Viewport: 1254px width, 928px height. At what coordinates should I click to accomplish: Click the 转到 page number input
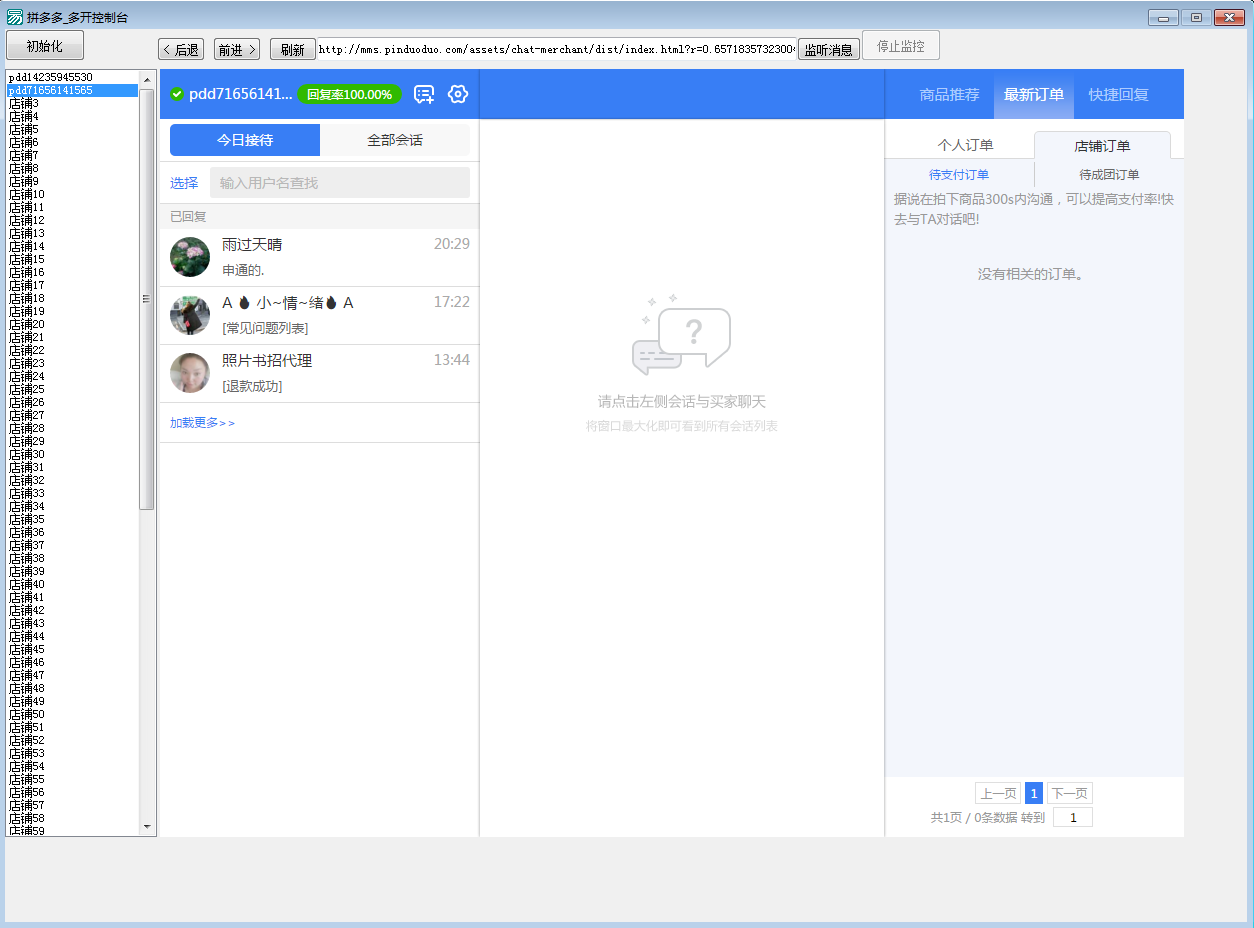click(x=1073, y=817)
